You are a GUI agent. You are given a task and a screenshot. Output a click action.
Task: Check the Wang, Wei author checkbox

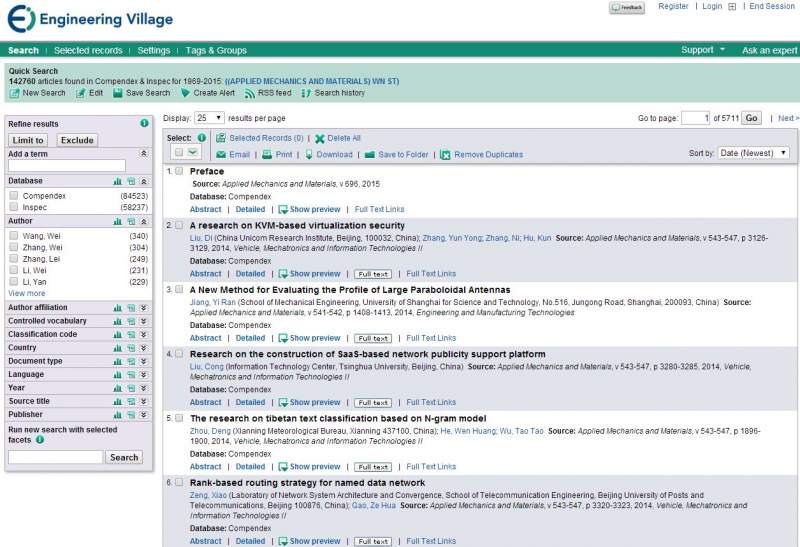(x=14, y=235)
